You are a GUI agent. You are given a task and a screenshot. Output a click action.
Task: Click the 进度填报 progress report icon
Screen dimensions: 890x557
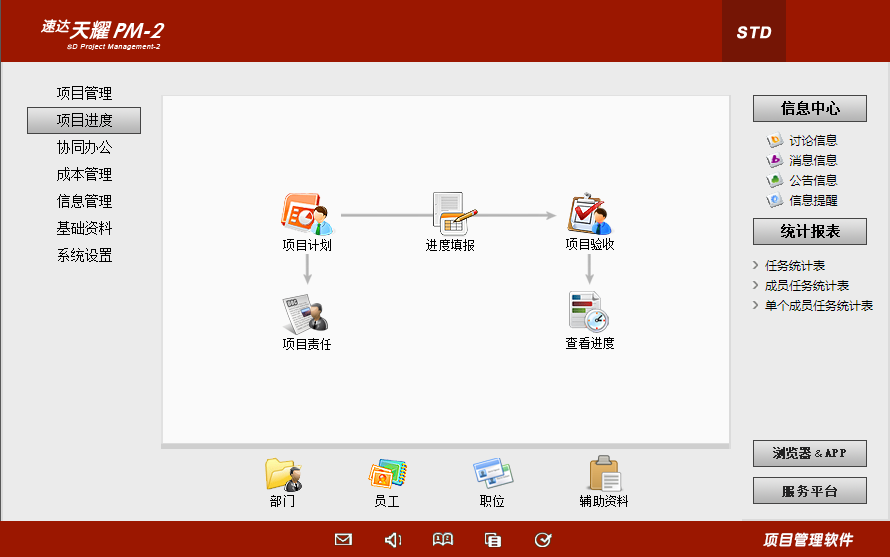451,214
